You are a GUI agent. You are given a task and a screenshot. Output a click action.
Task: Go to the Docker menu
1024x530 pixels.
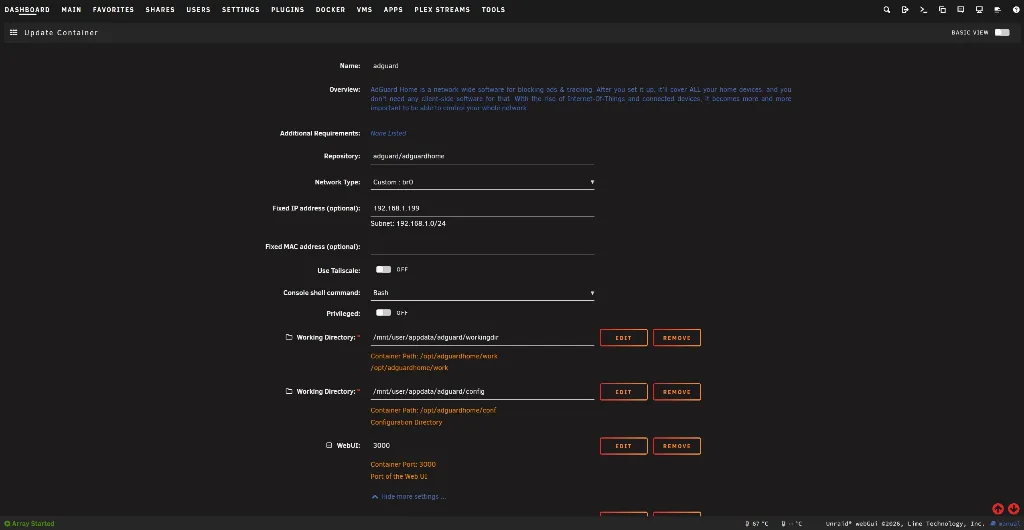point(330,10)
